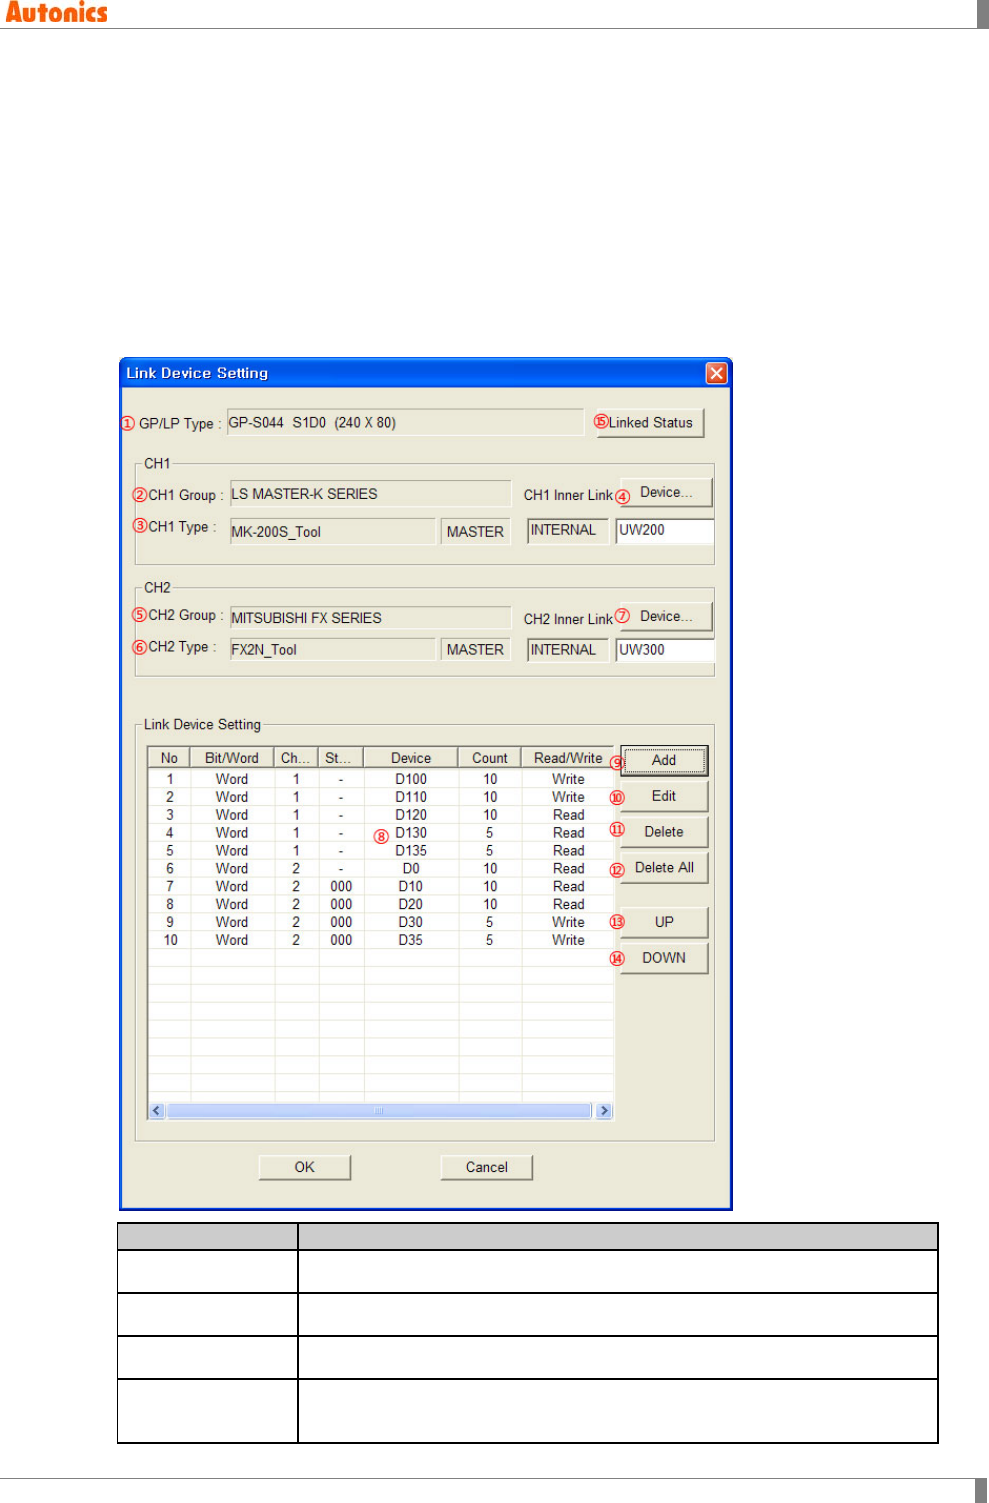Select the row with device D35

coord(380,940)
